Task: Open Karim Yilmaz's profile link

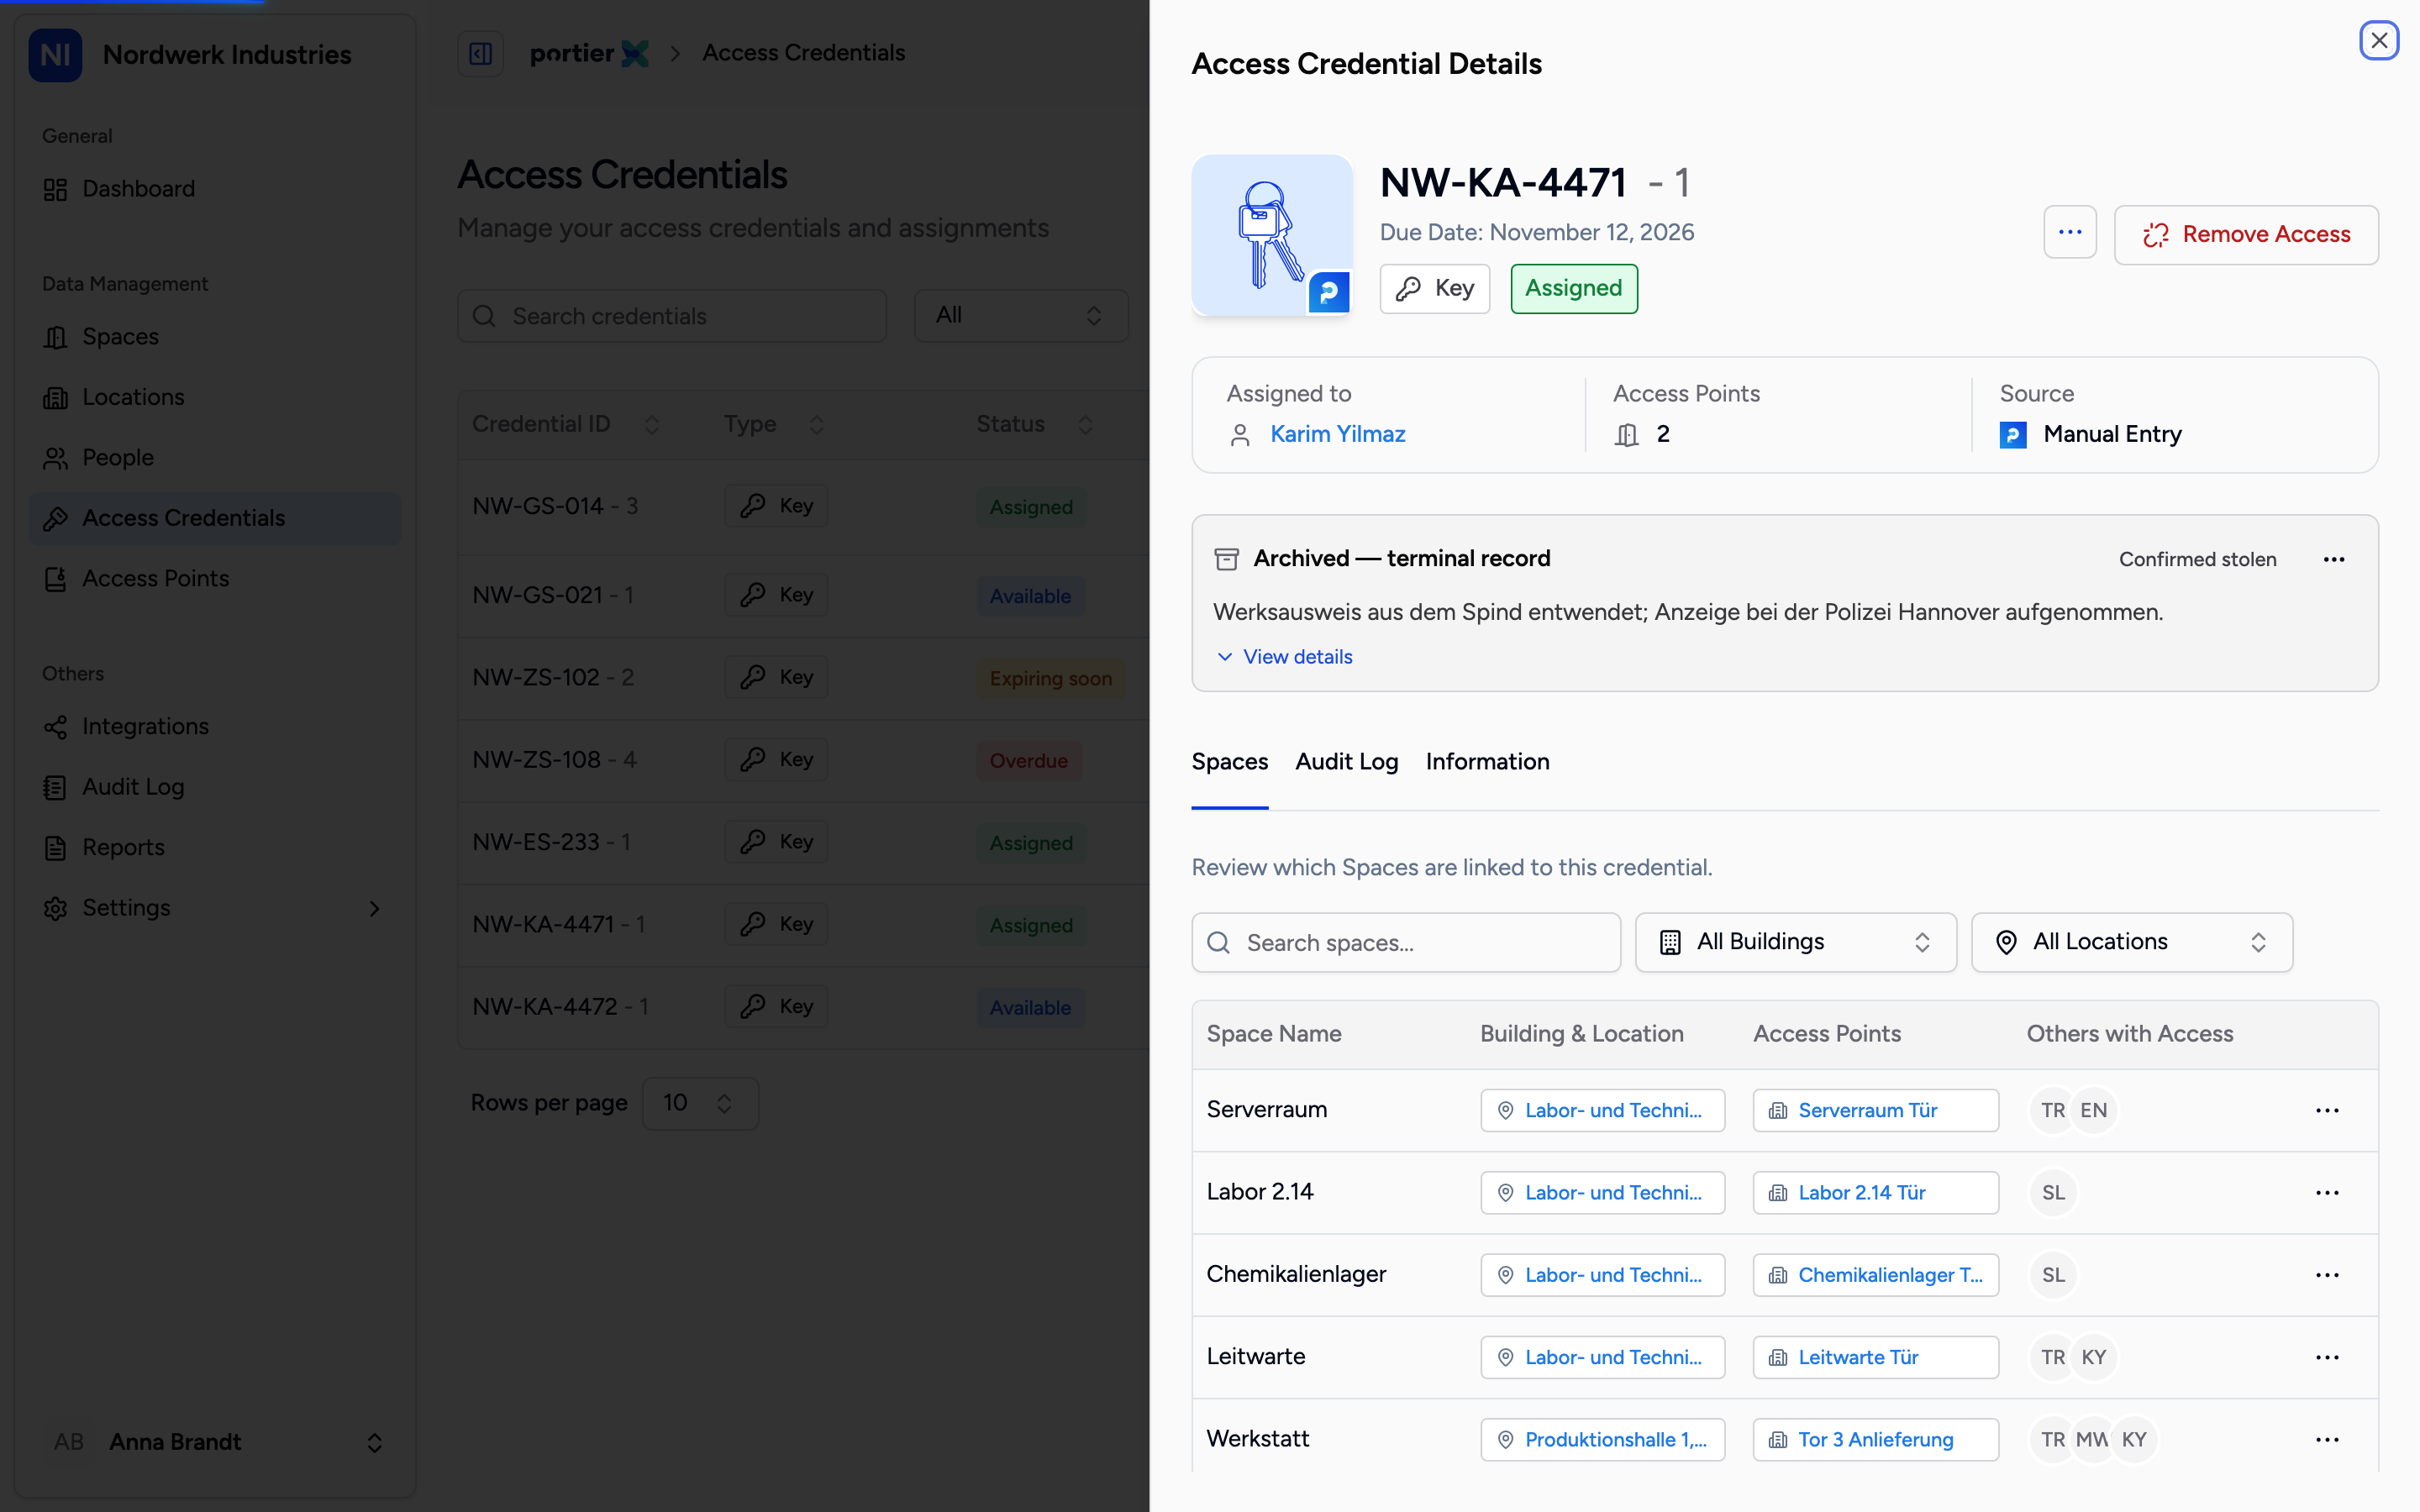Action: tap(1337, 434)
